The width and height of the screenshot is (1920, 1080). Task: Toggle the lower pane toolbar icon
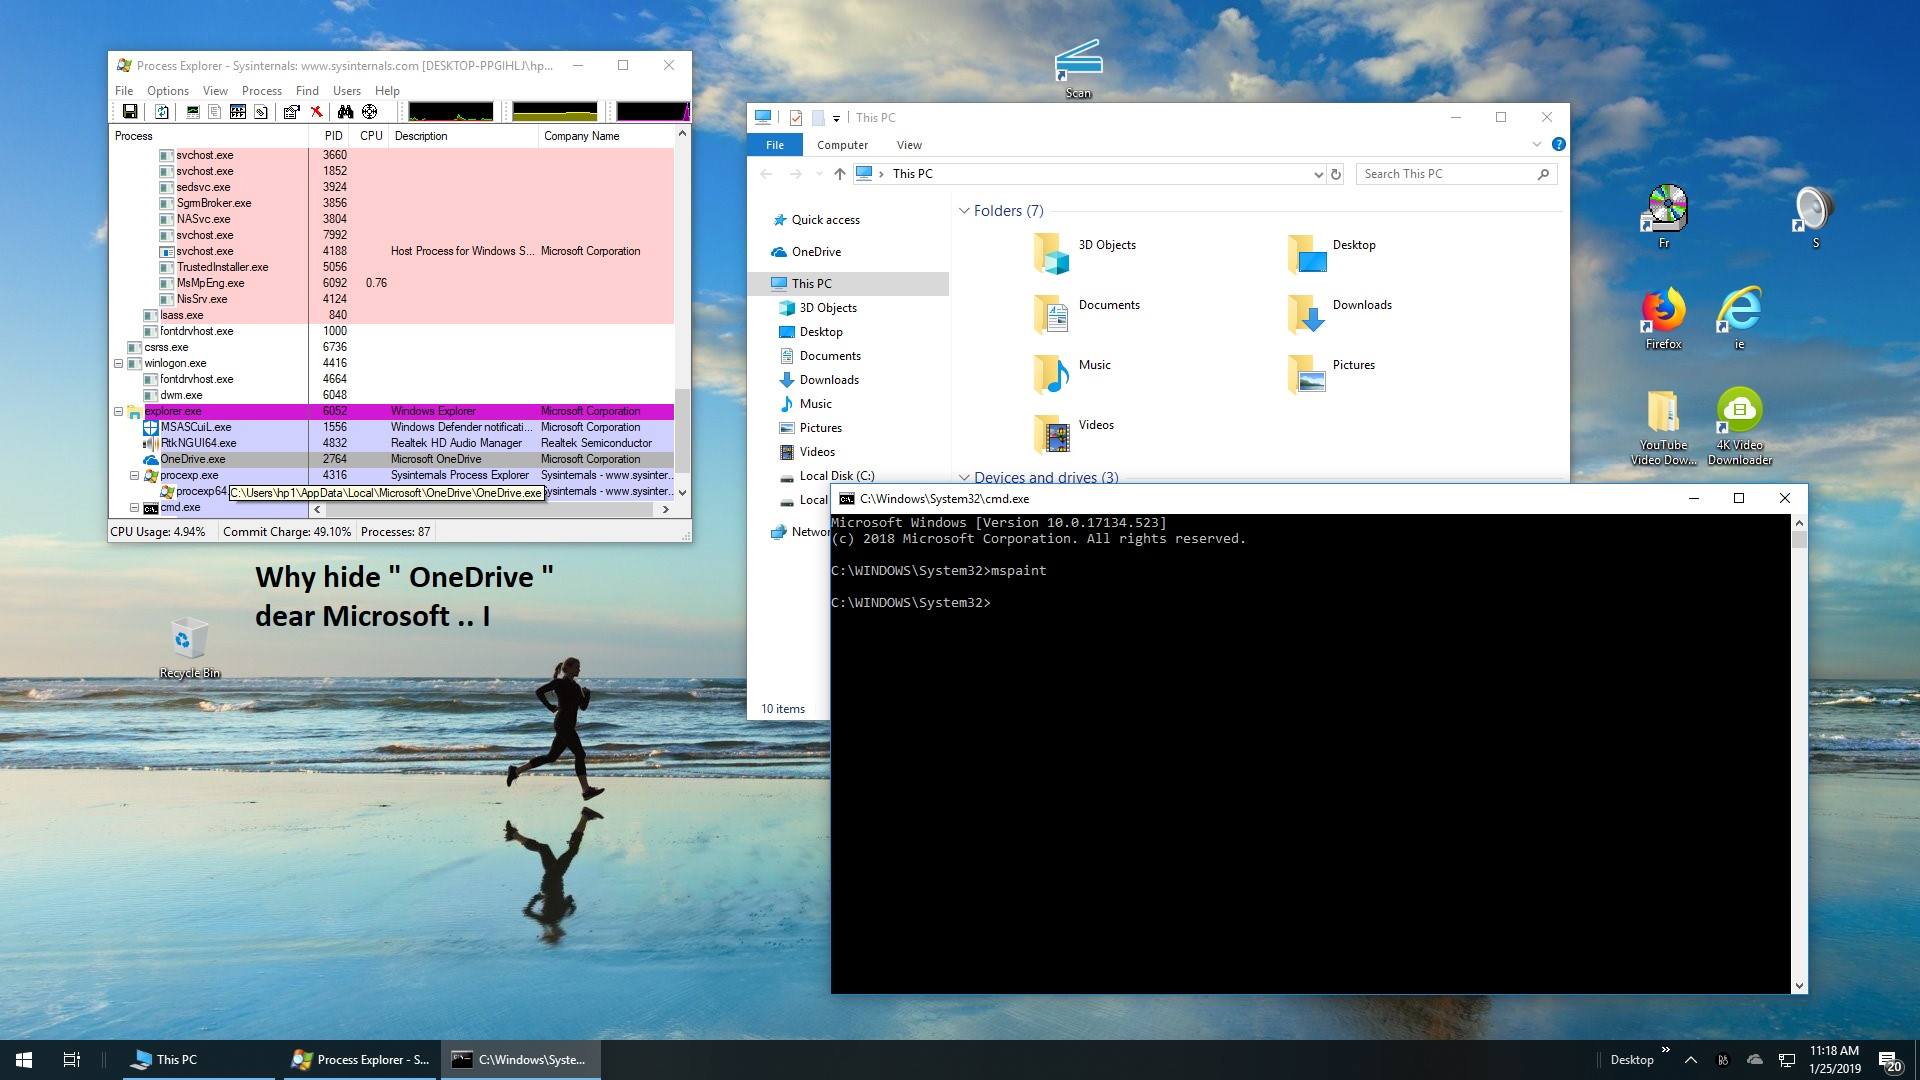pos(238,112)
